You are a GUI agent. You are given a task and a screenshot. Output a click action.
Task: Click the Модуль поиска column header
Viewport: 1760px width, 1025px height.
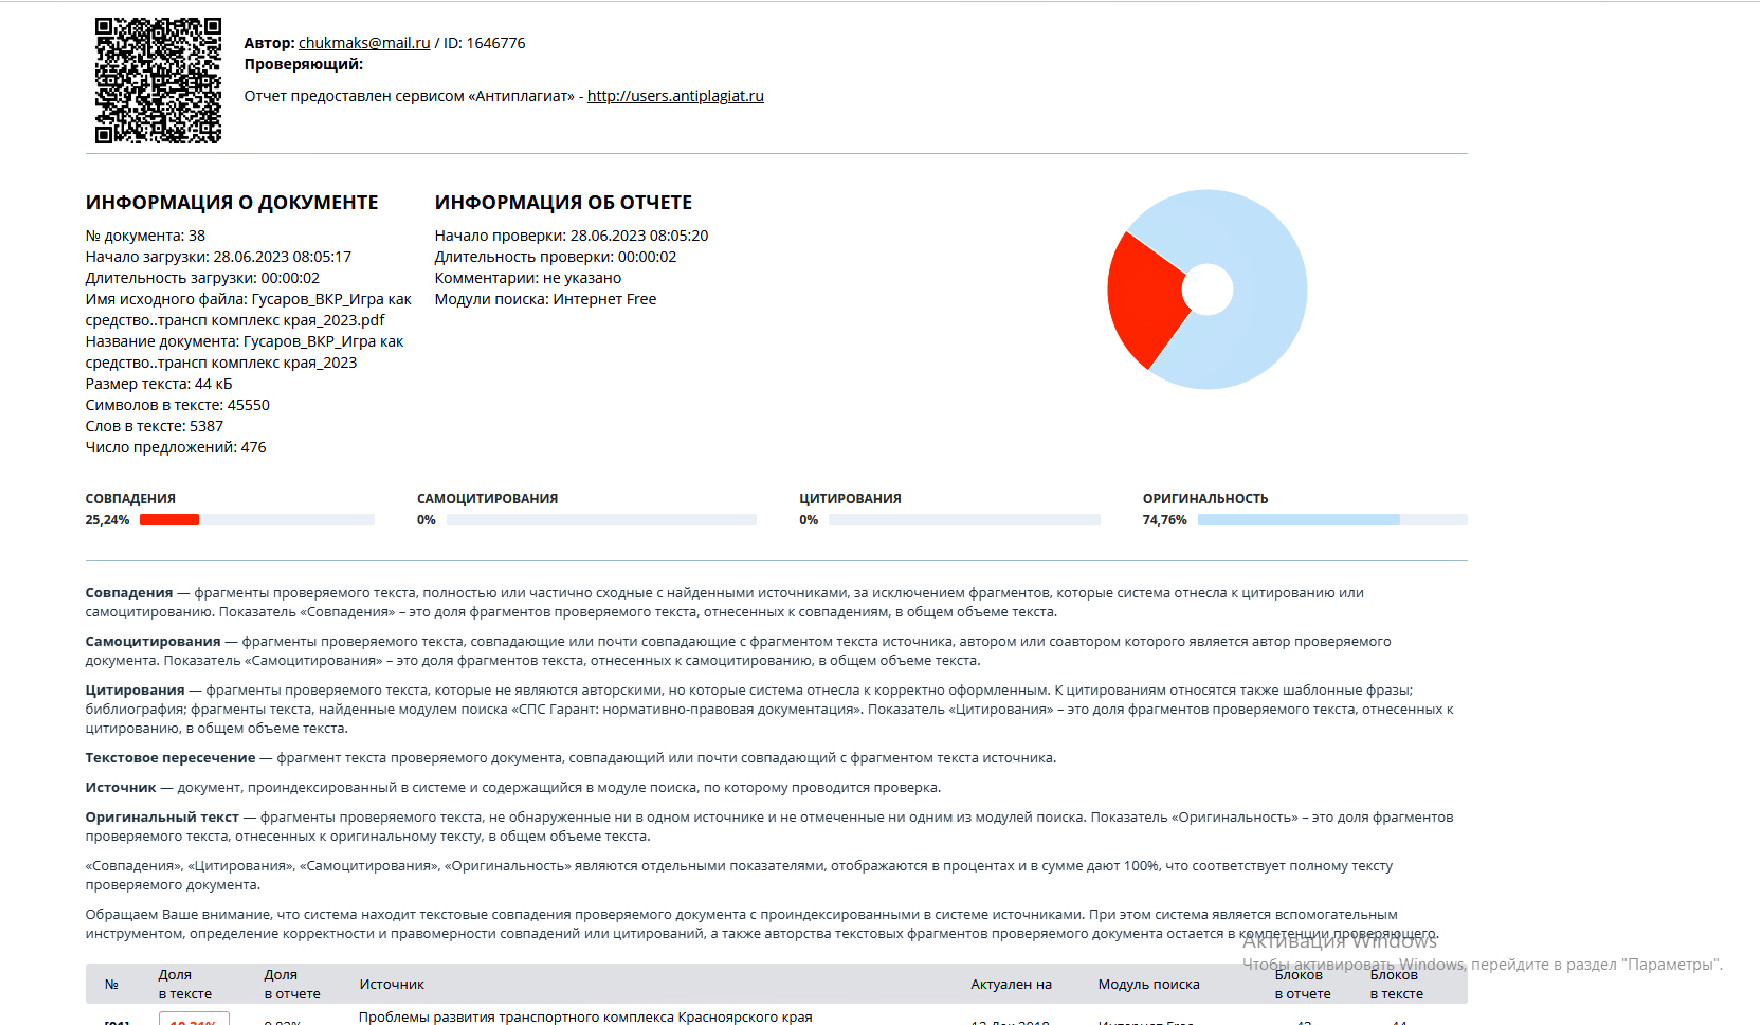click(x=1148, y=984)
